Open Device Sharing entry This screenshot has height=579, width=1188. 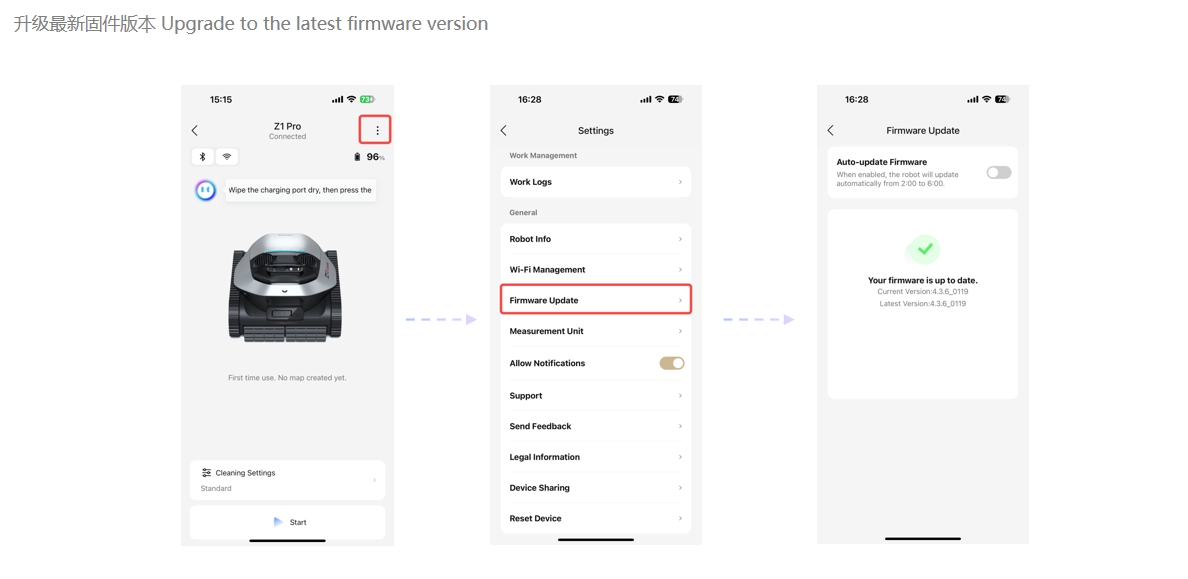[596, 487]
